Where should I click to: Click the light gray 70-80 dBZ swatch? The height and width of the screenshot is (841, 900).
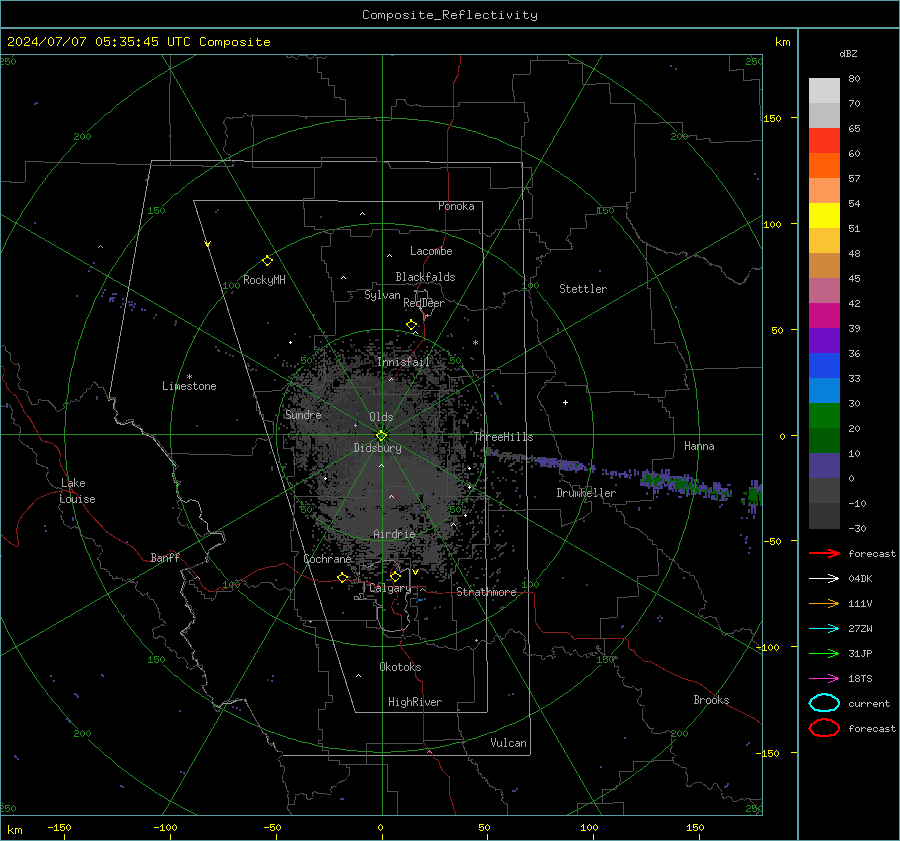[824, 91]
